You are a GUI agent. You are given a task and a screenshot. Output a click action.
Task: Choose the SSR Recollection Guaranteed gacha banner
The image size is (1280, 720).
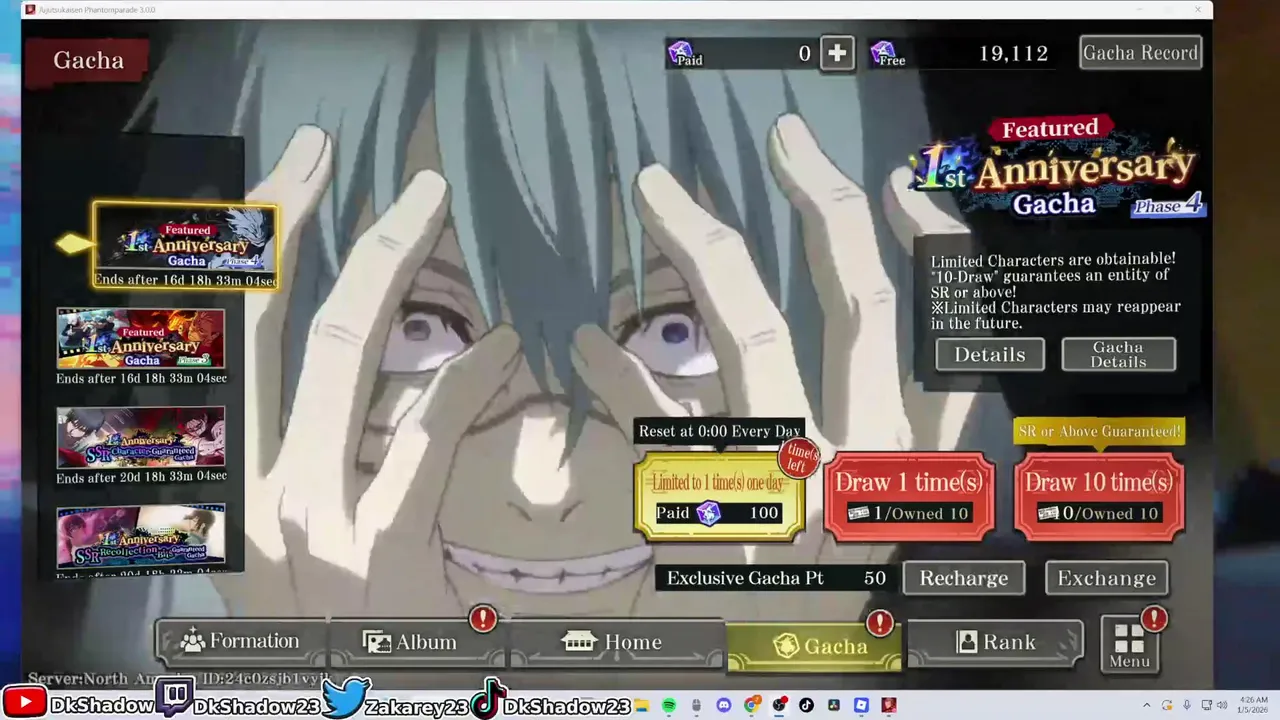141,538
